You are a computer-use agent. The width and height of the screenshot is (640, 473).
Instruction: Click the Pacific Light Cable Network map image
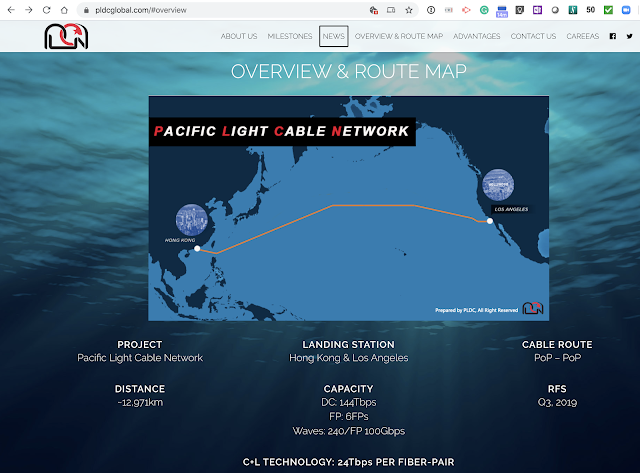point(349,208)
